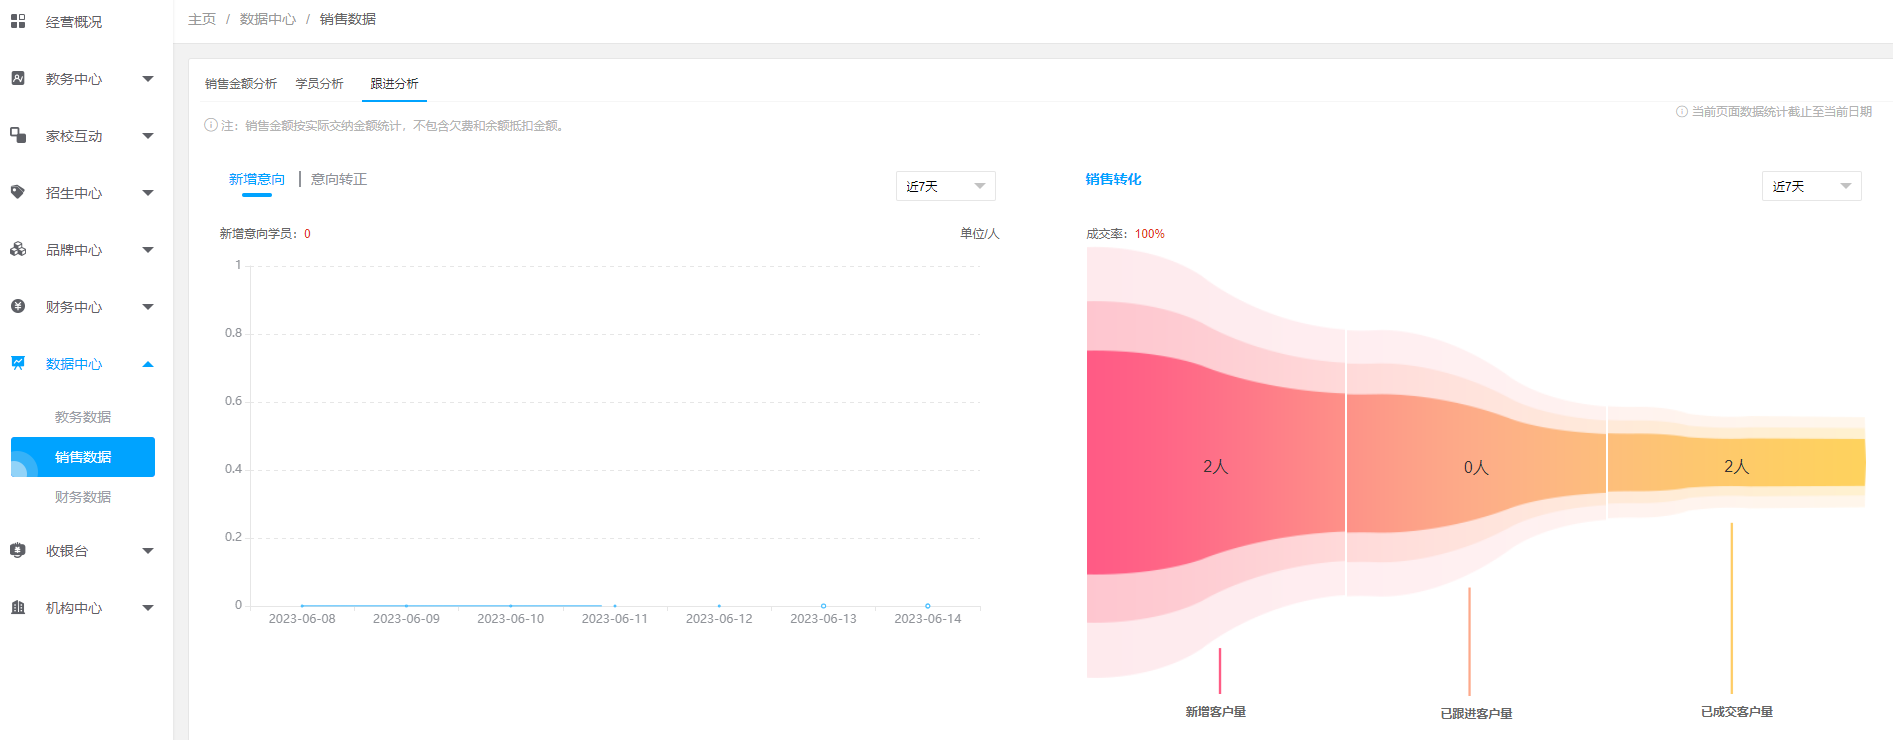The width and height of the screenshot is (1893, 740).
Task: Click the 机构中心 building icon
Action: click(18, 607)
